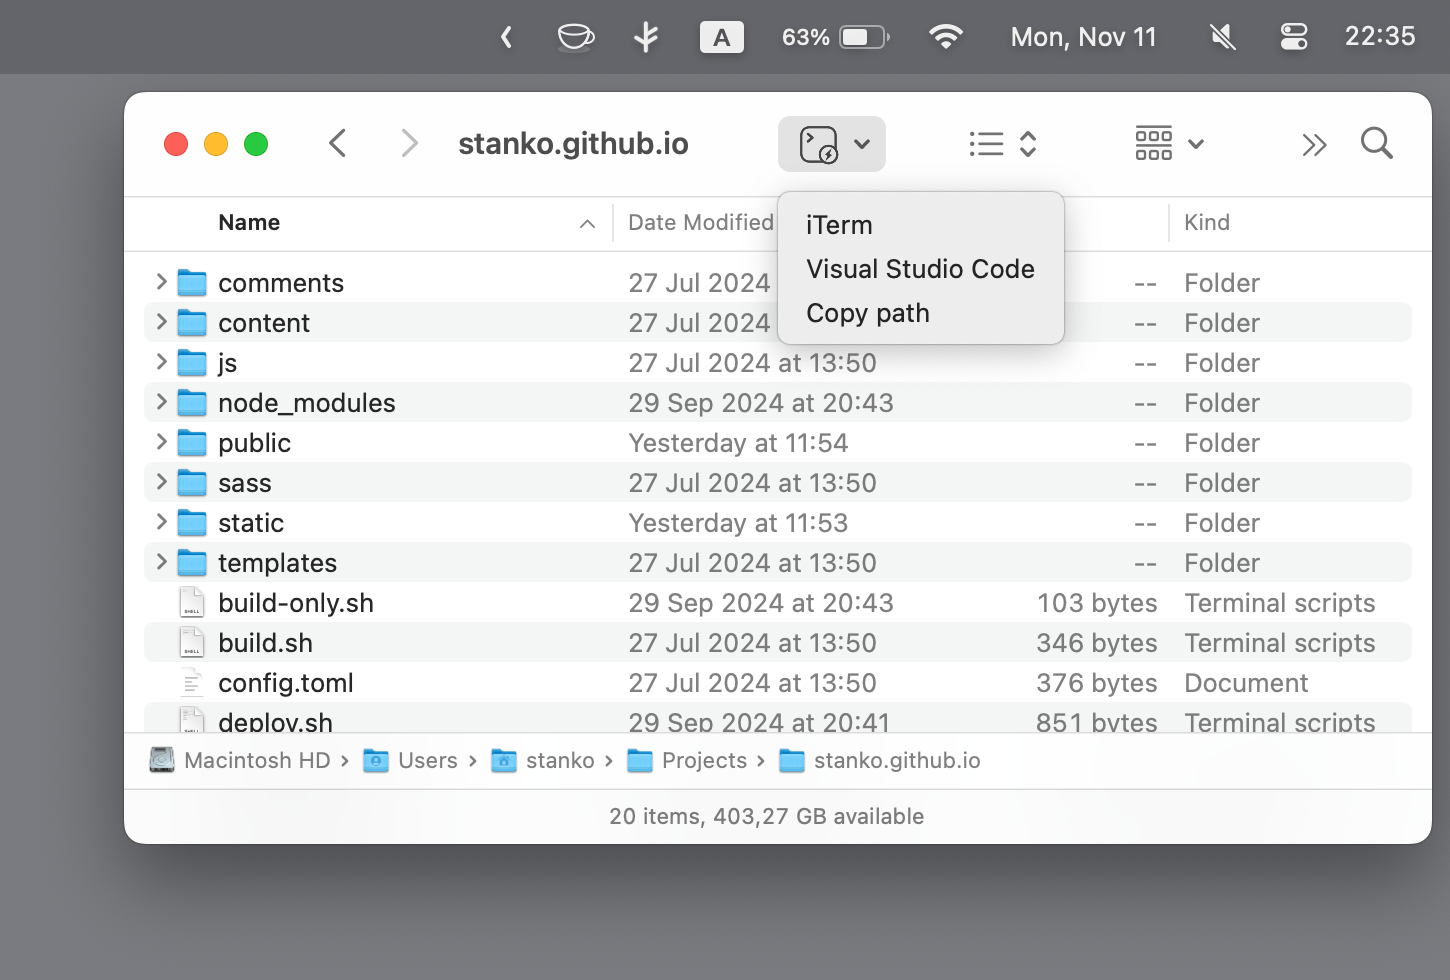Expand the comments folder disclosure arrow

[161, 282]
